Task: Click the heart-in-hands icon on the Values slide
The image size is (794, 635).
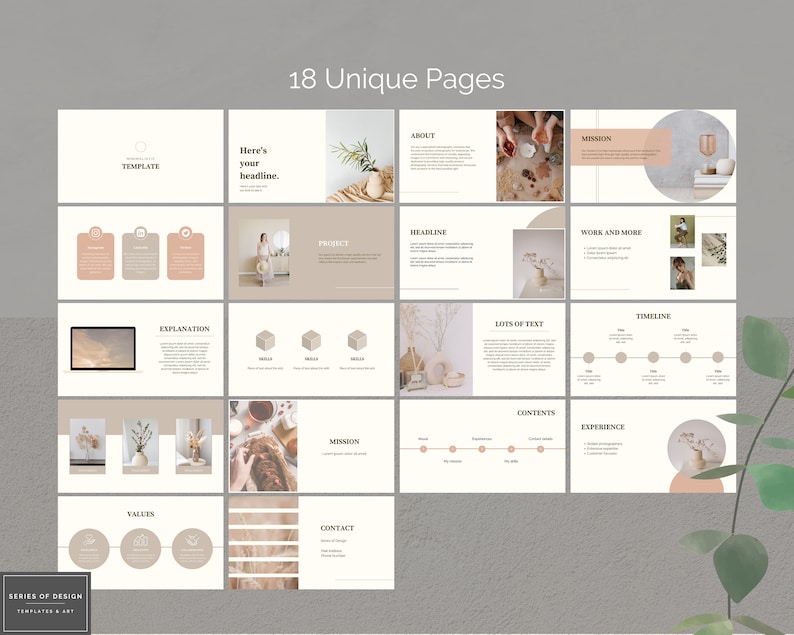Action: coord(89,541)
